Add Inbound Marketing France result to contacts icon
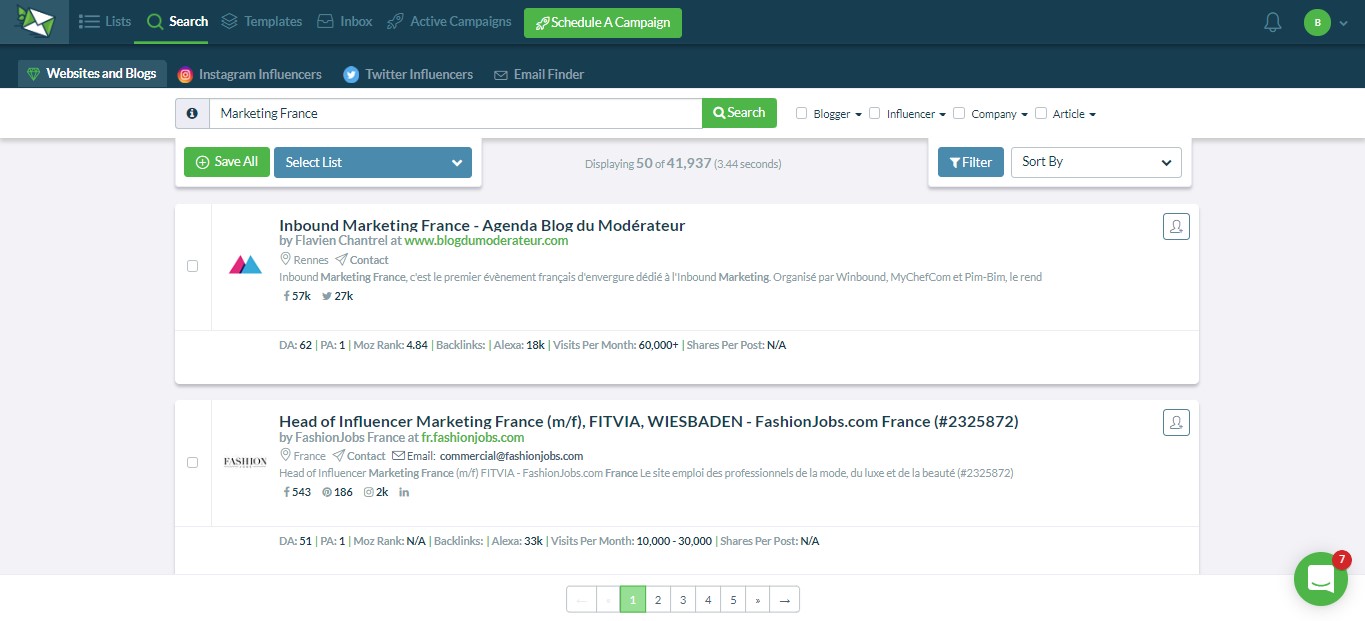Image resolution: width=1365 pixels, height=621 pixels. (x=1176, y=227)
